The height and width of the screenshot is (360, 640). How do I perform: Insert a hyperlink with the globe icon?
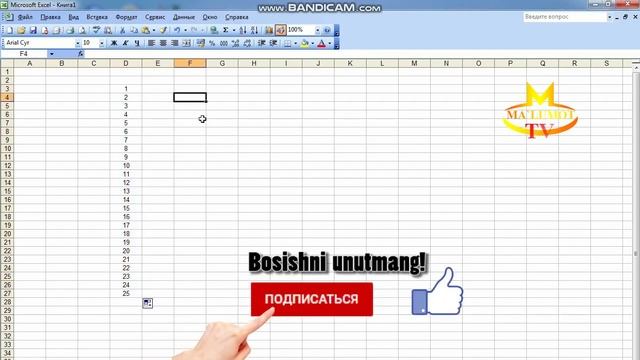[x=213, y=30]
